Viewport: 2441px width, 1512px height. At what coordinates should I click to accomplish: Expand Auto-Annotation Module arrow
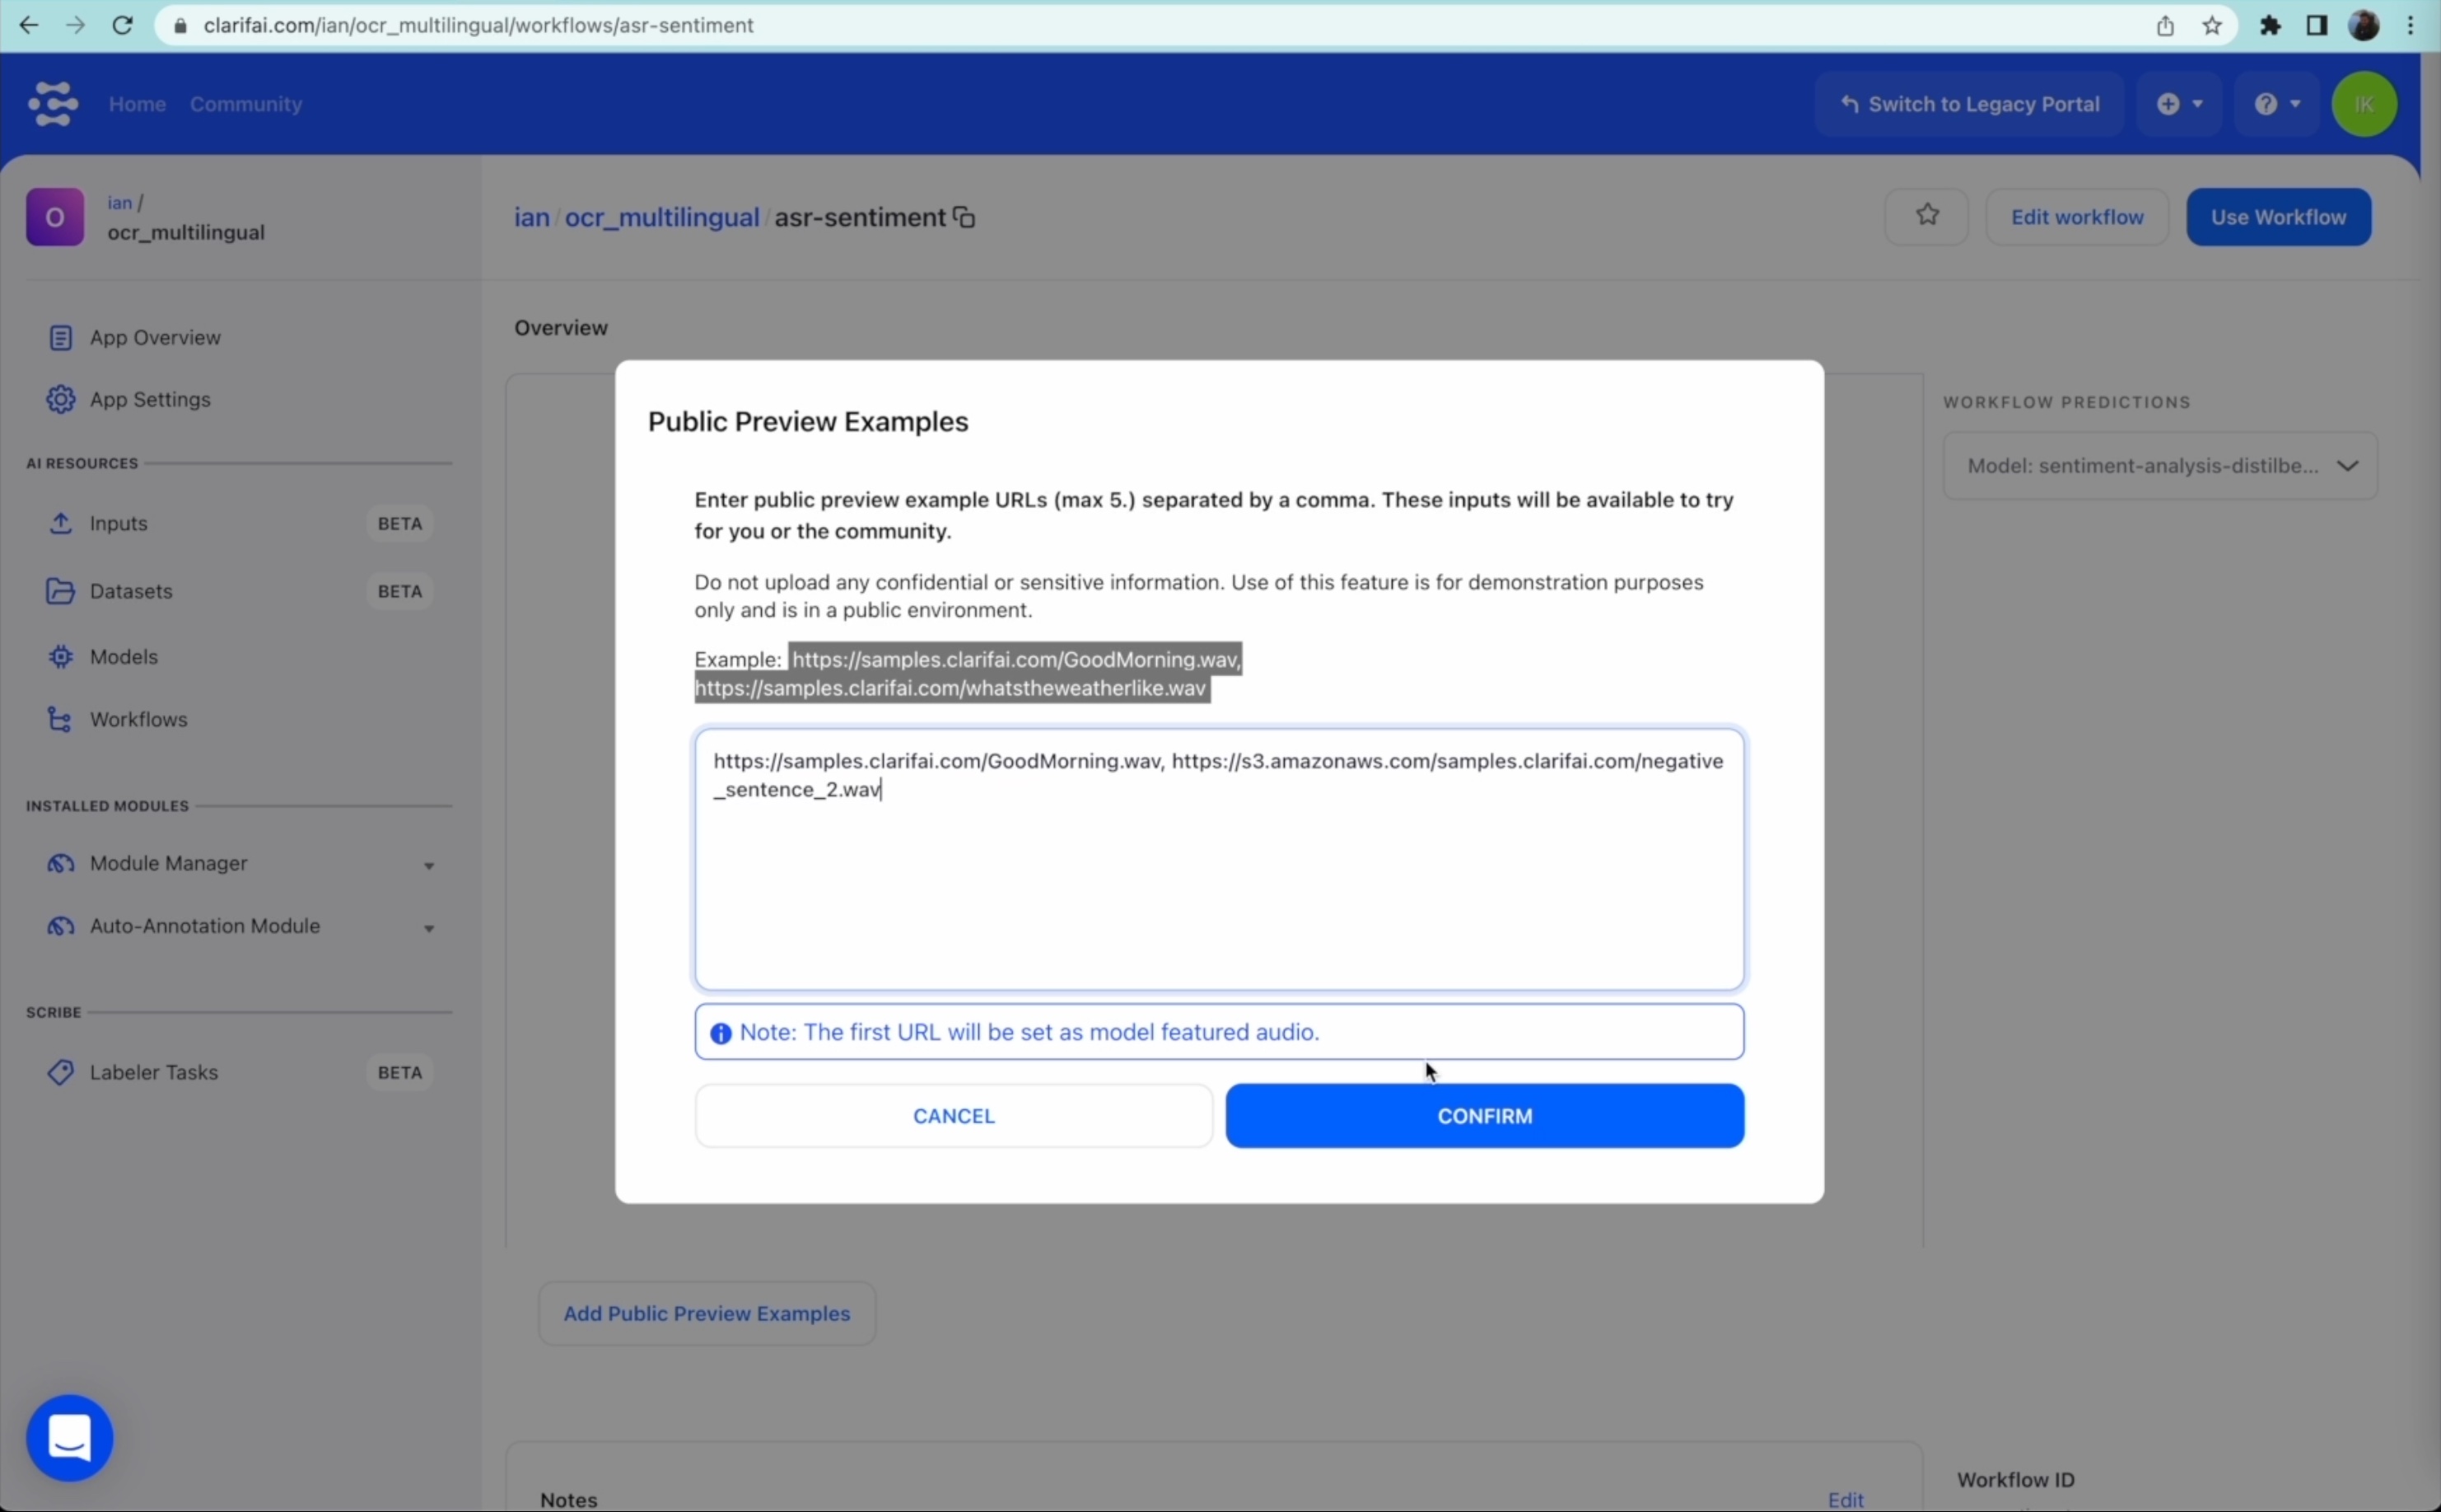(x=429, y=928)
